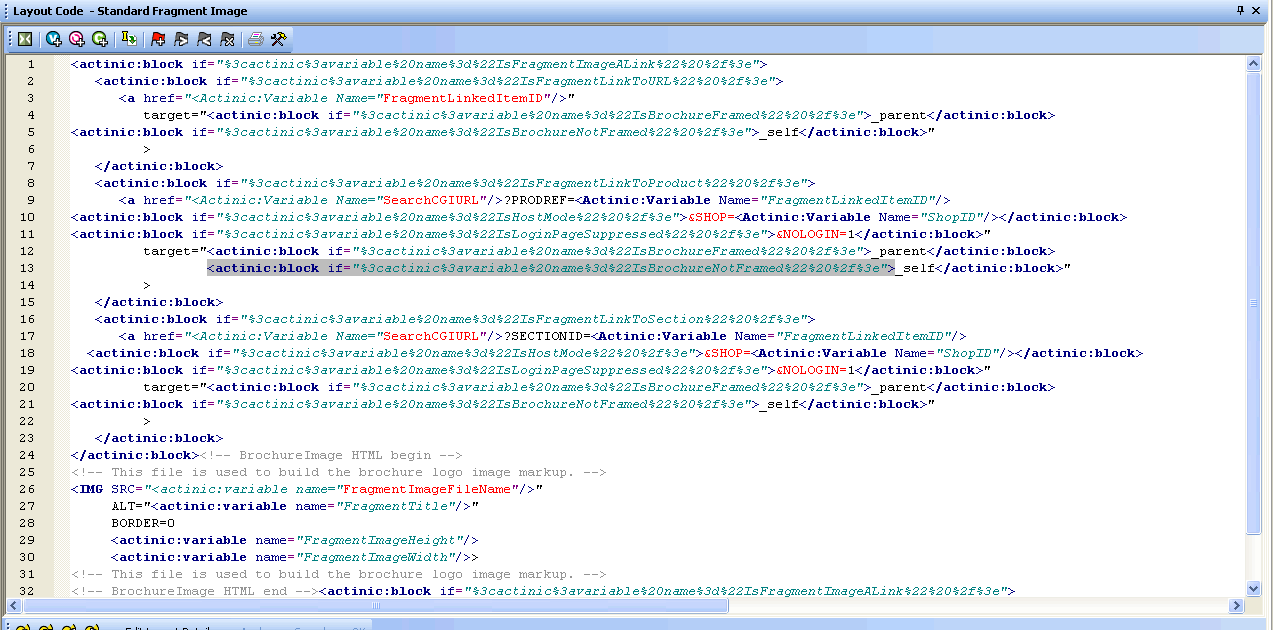This screenshot has height=630, width=1273.
Task: Add a bookmark with the red flag
Action: point(158,39)
